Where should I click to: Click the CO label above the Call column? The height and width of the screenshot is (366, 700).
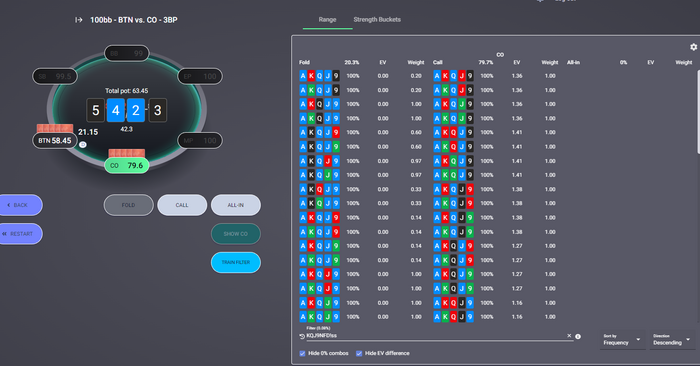click(x=500, y=55)
